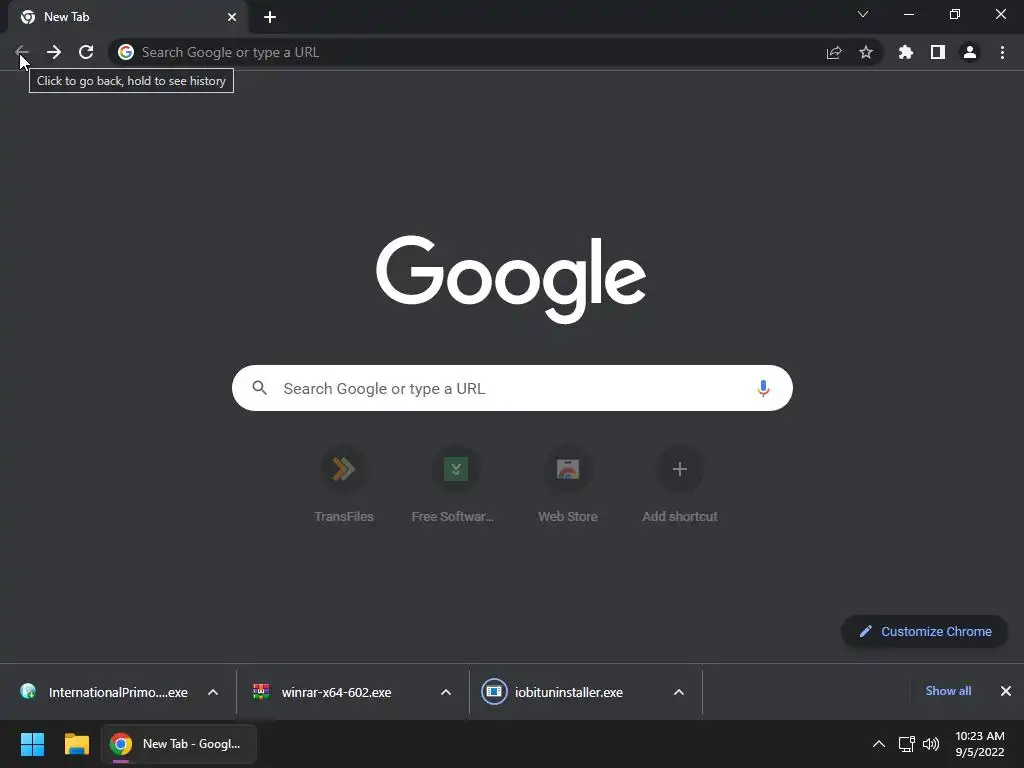This screenshot has width=1024, height=768.
Task: Show hidden system tray icons
Action: 879,744
